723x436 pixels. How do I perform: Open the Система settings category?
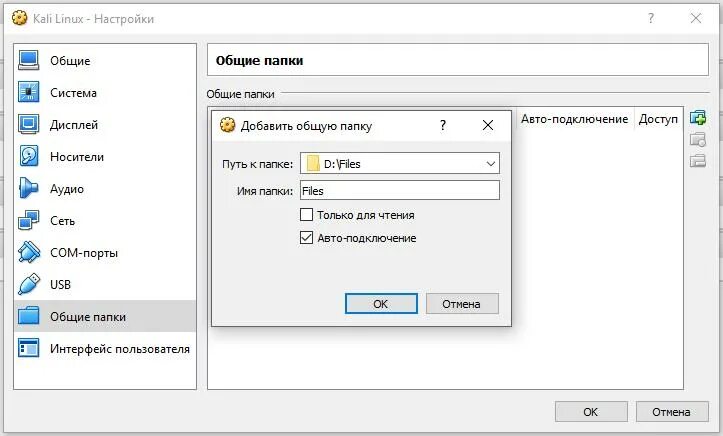click(x=105, y=93)
